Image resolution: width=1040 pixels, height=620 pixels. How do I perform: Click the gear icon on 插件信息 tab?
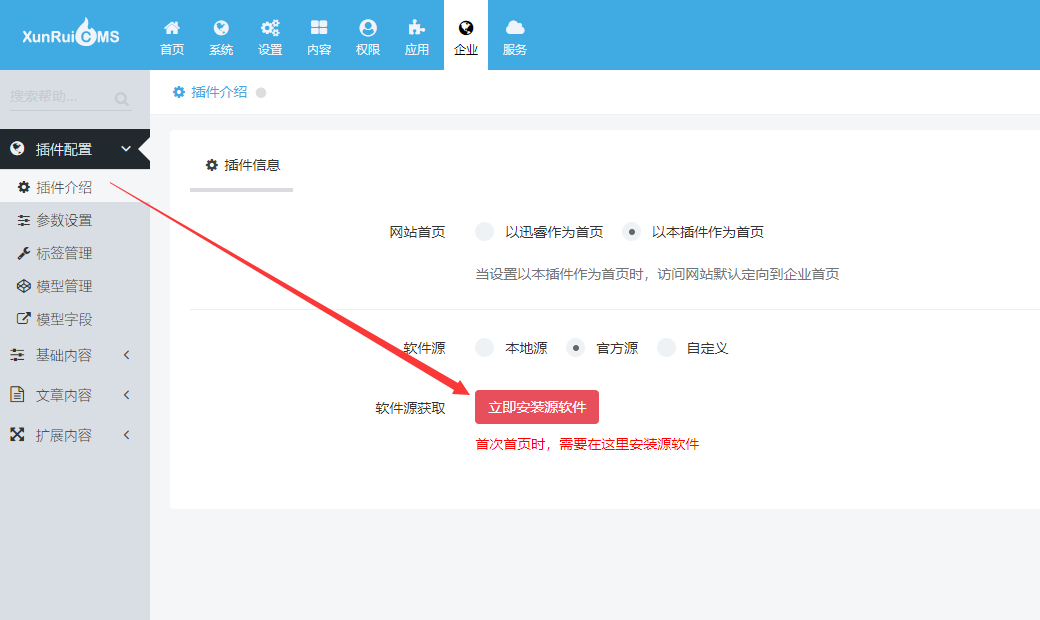(212, 165)
